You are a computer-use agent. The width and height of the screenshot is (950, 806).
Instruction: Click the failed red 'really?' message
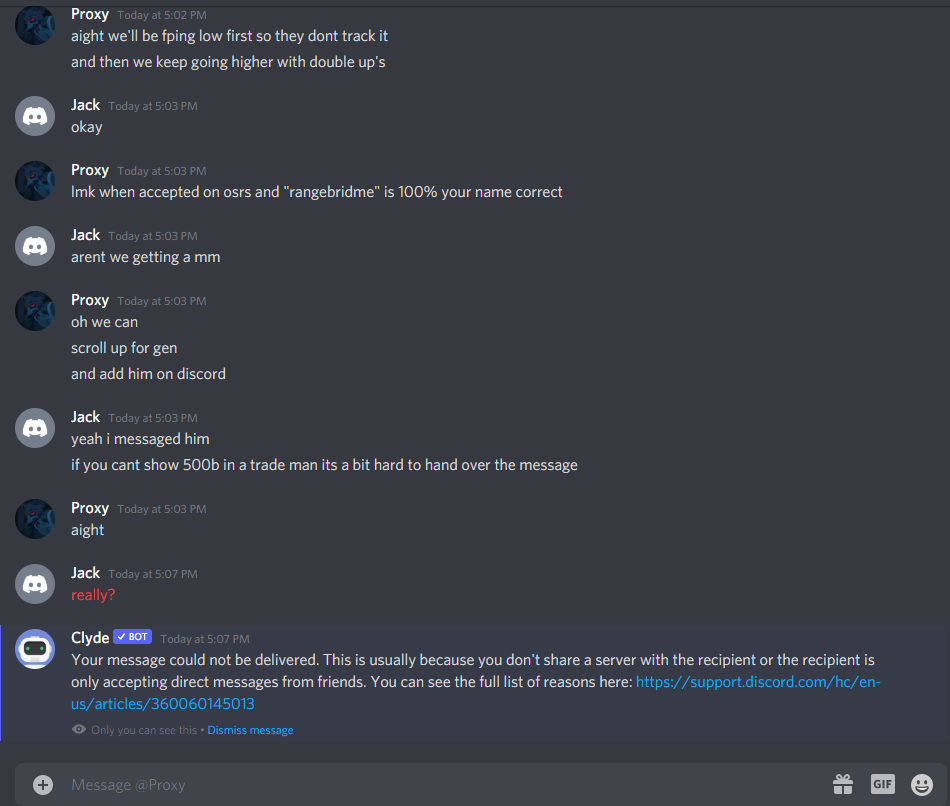pos(93,595)
